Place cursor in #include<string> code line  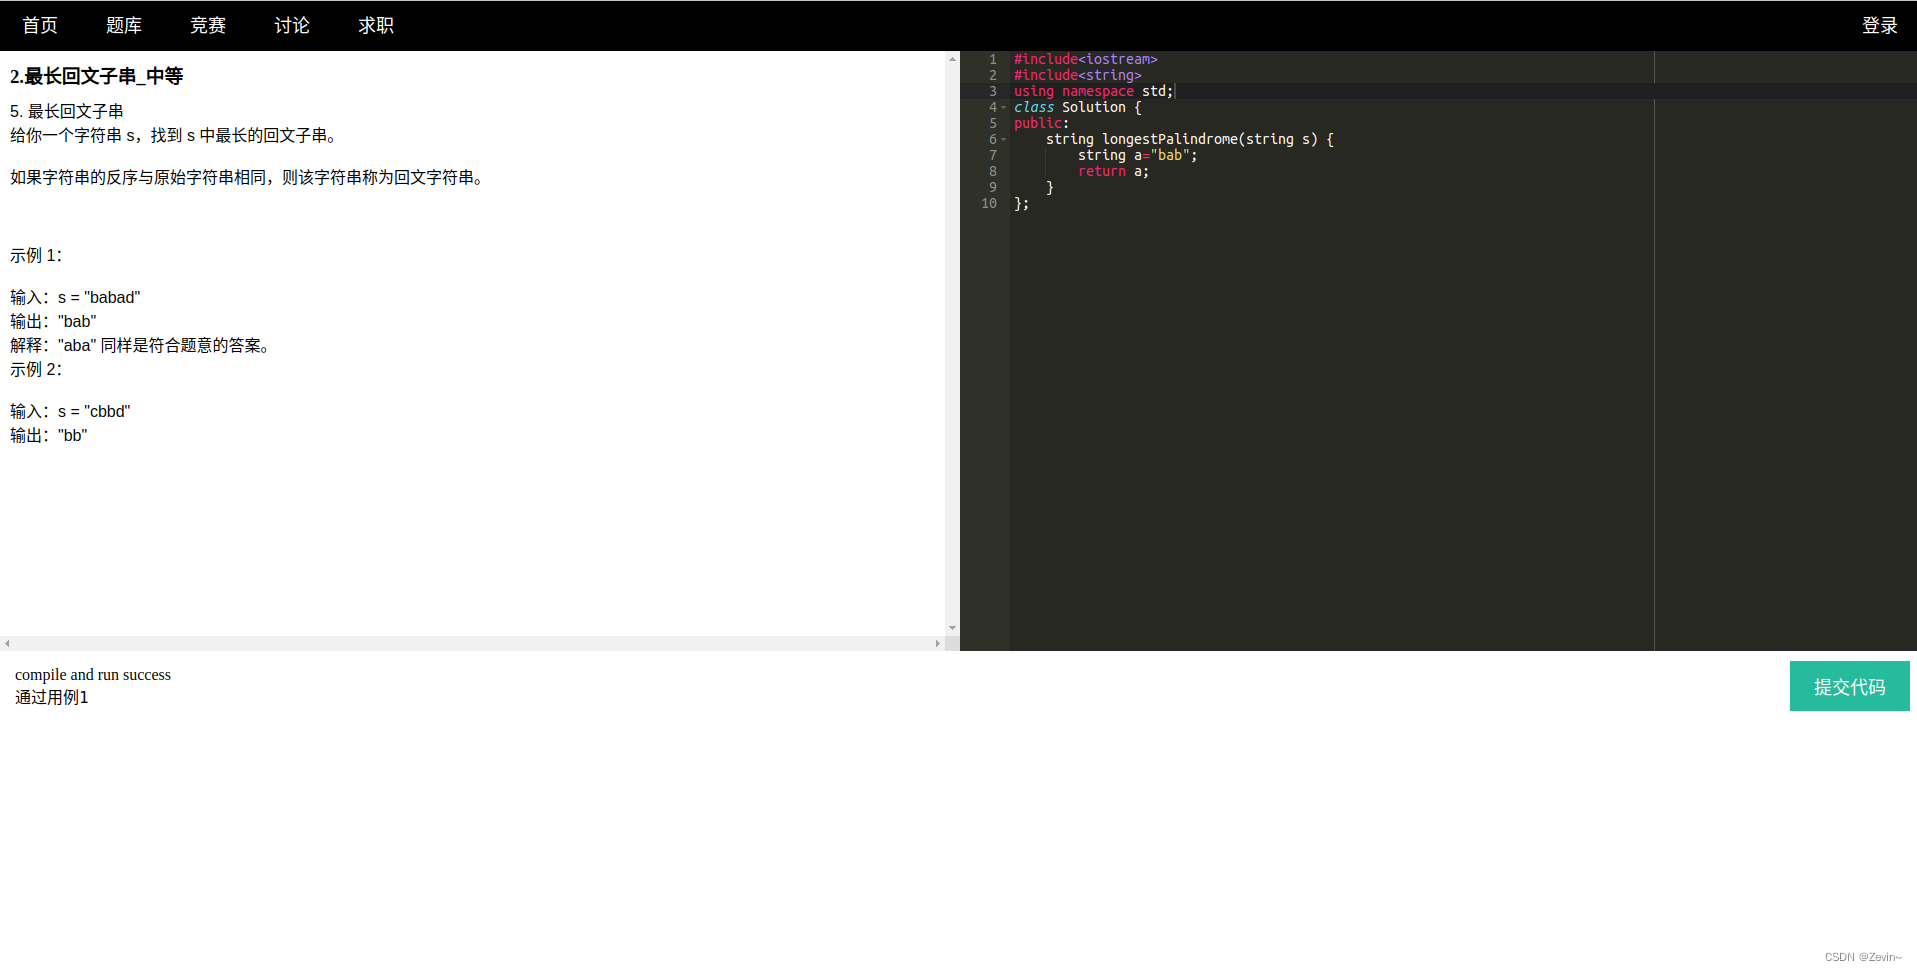(x=1077, y=75)
